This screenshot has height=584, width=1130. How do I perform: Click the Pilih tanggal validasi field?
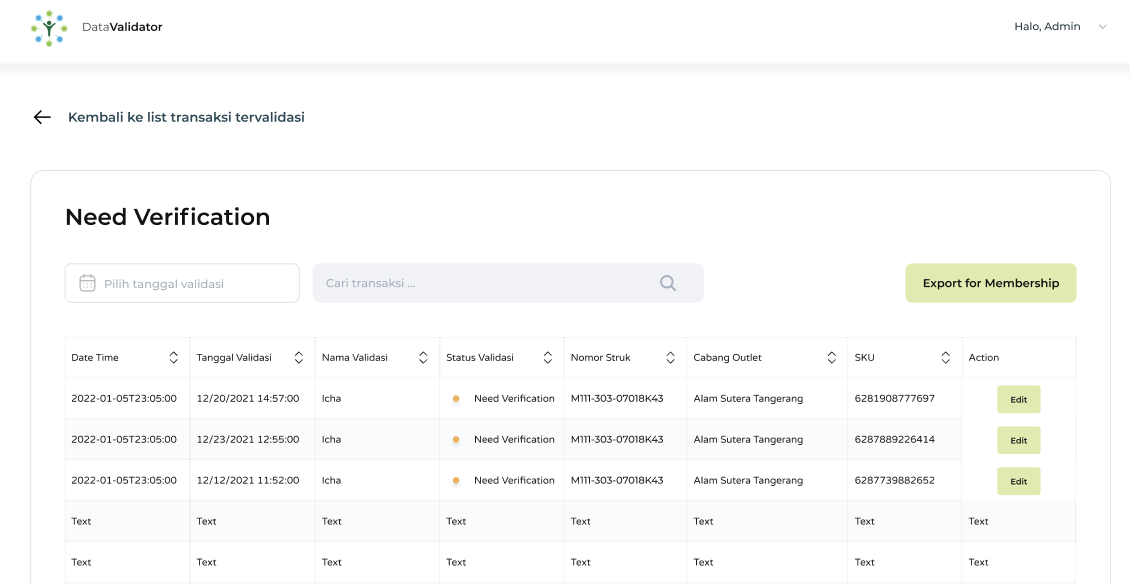[180, 283]
